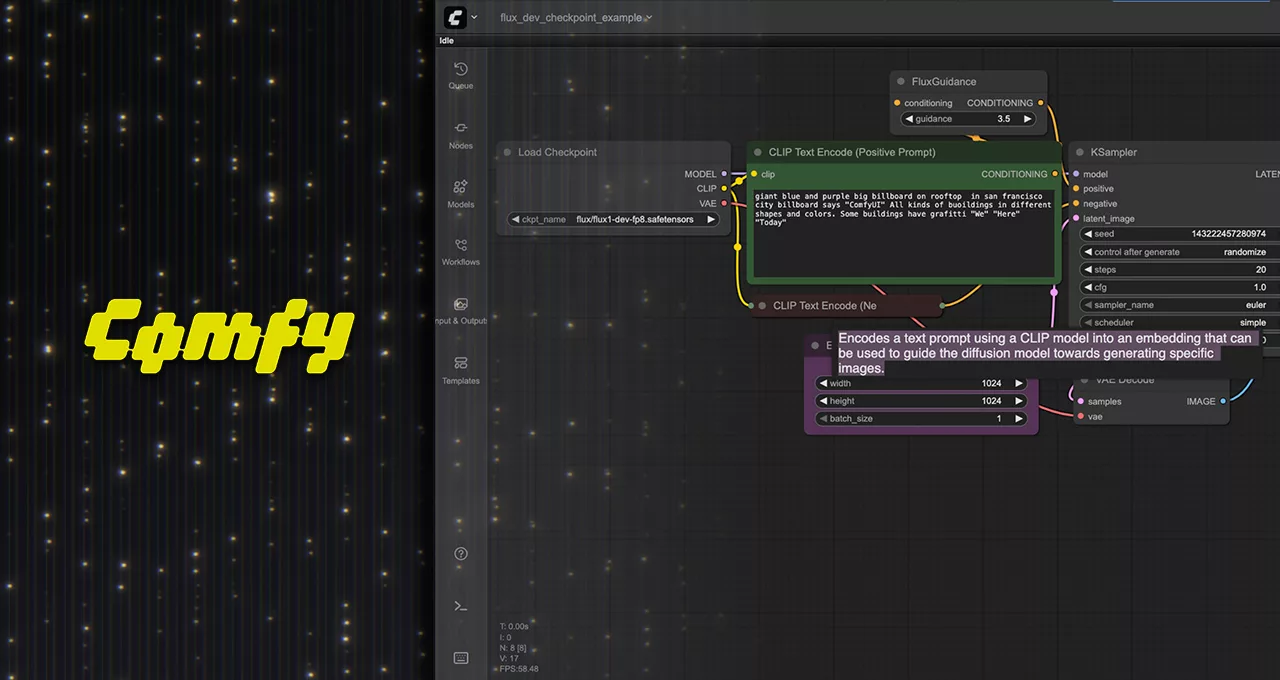Open the Templates browser
Viewport: 1280px width, 680px height.
[460, 369]
